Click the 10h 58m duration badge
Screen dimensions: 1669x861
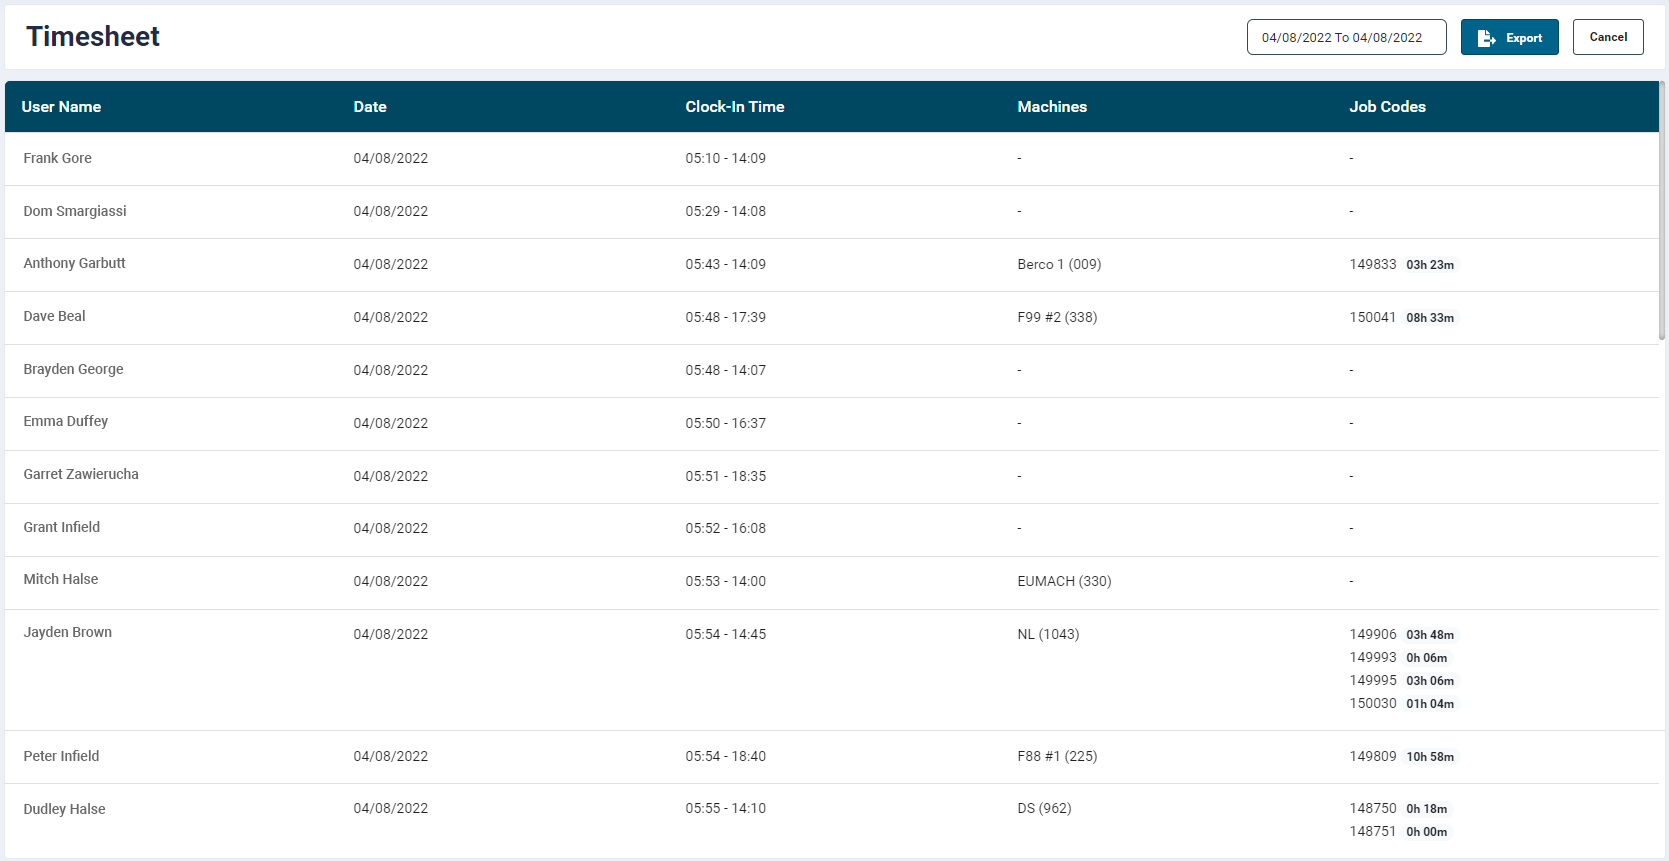[1429, 757]
